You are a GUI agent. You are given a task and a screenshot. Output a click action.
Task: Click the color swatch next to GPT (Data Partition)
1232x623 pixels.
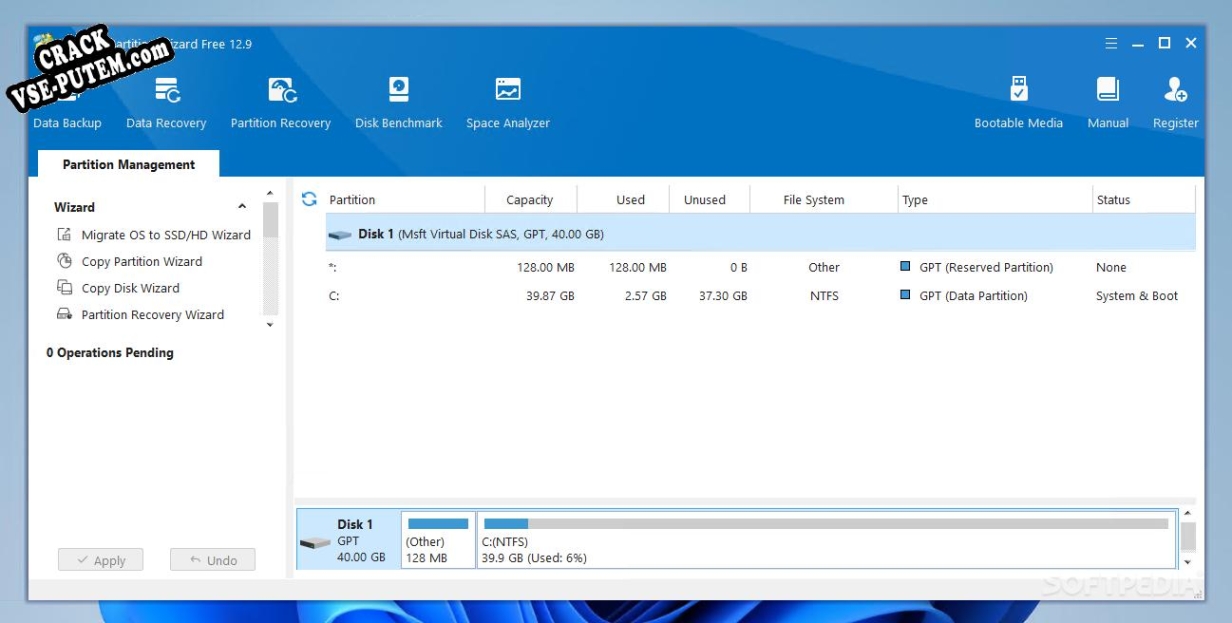tap(905, 295)
